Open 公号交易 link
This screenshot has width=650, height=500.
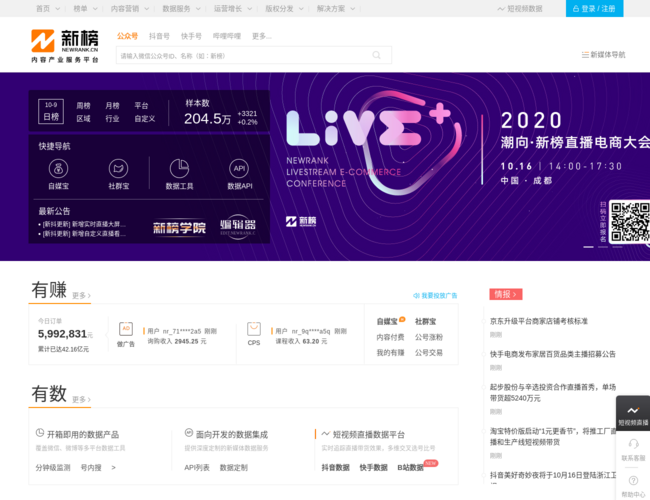click(429, 353)
